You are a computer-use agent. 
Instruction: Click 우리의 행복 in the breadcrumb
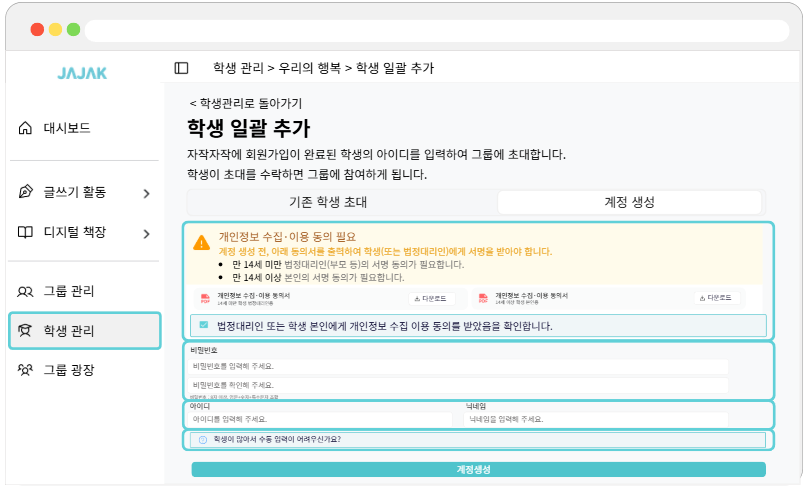[x=309, y=68]
